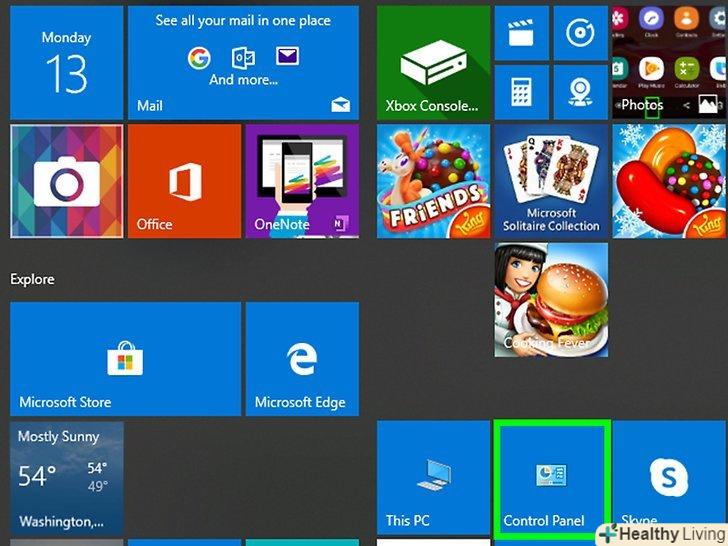Launch the purple OneNote tile
Viewport: 728px width, 546px height.
(x=302, y=181)
